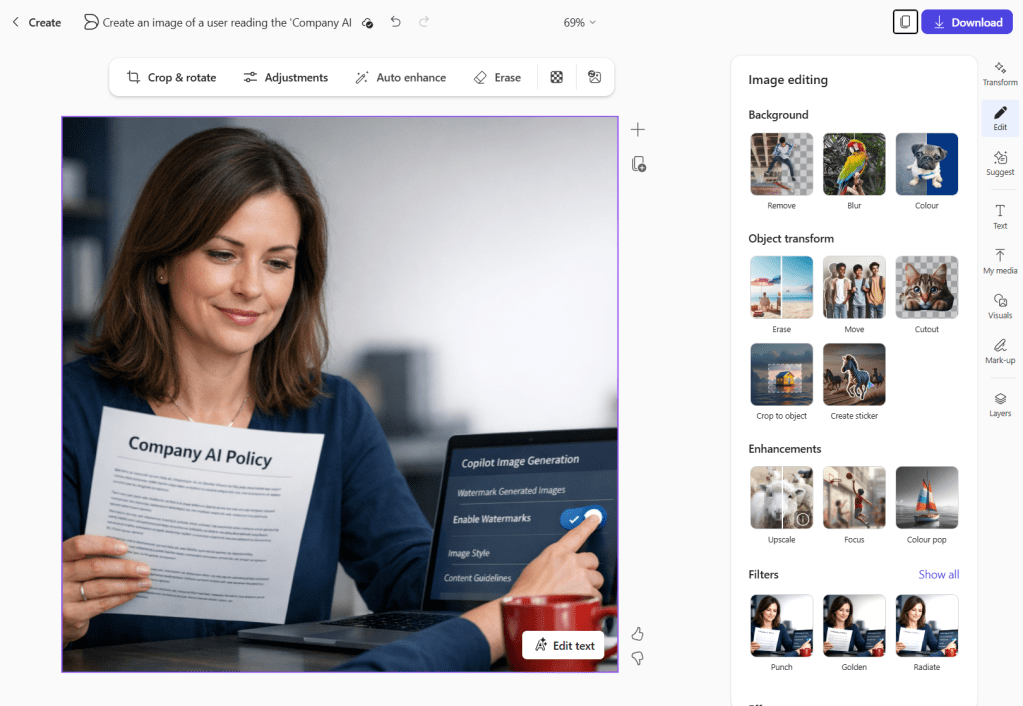Download the edited image
This screenshot has height=706, width=1023.
pos(966,21)
